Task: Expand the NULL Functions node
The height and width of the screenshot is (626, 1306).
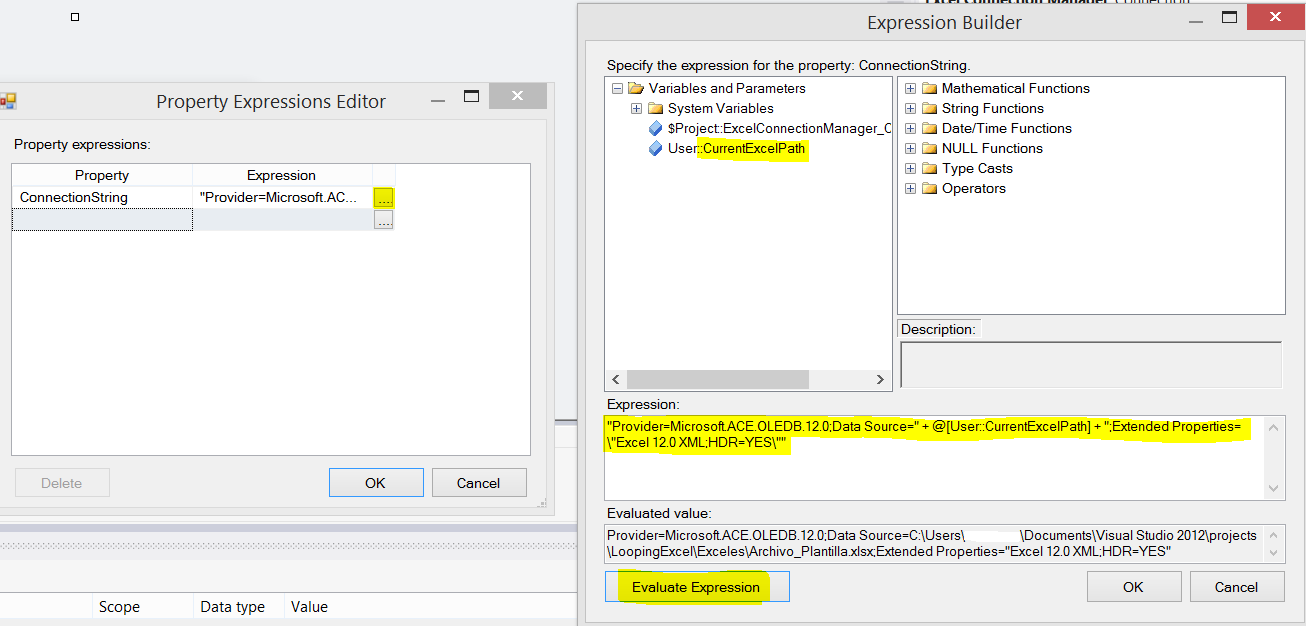Action: coord(910,148)
